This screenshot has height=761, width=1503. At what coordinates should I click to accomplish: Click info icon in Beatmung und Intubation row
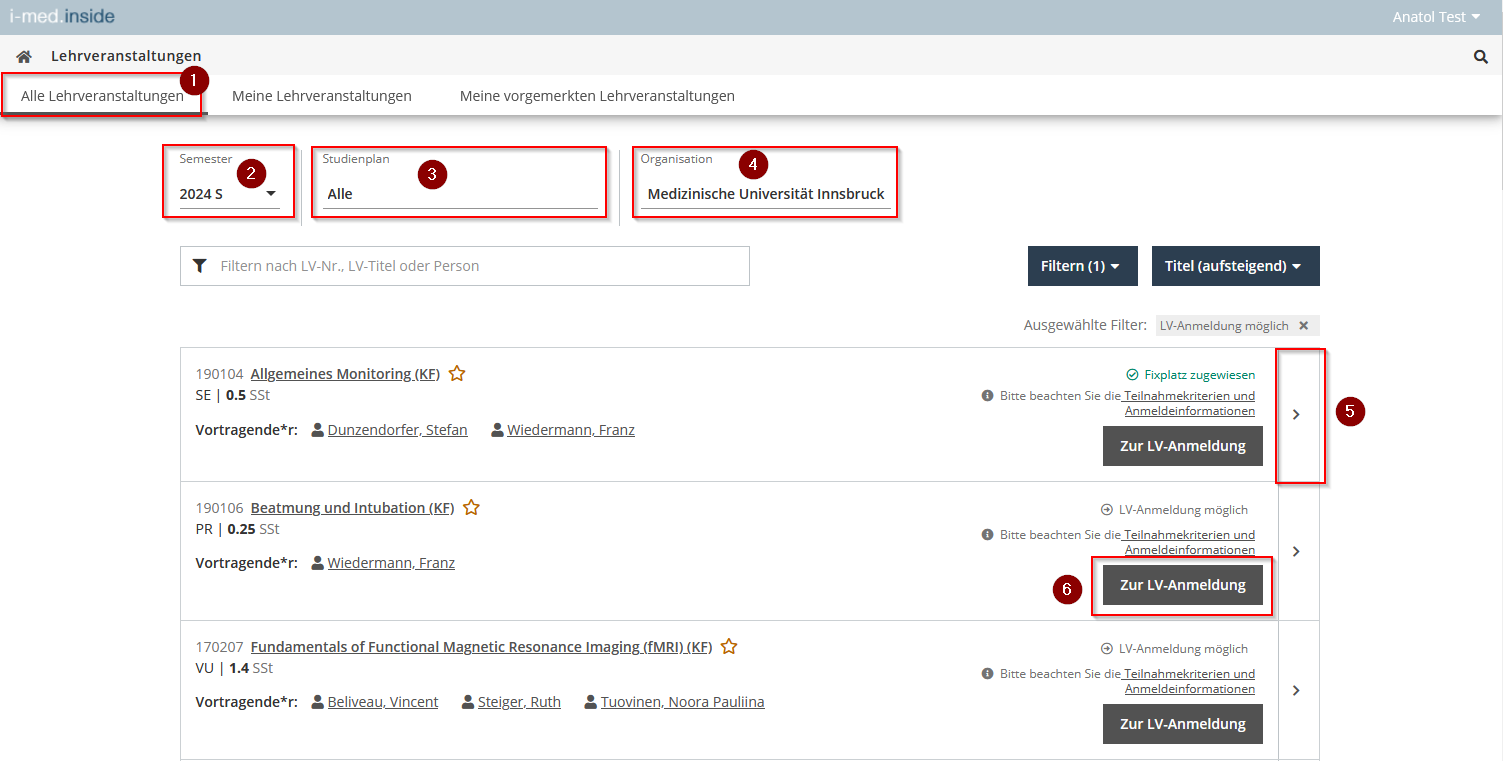point(988,535)
